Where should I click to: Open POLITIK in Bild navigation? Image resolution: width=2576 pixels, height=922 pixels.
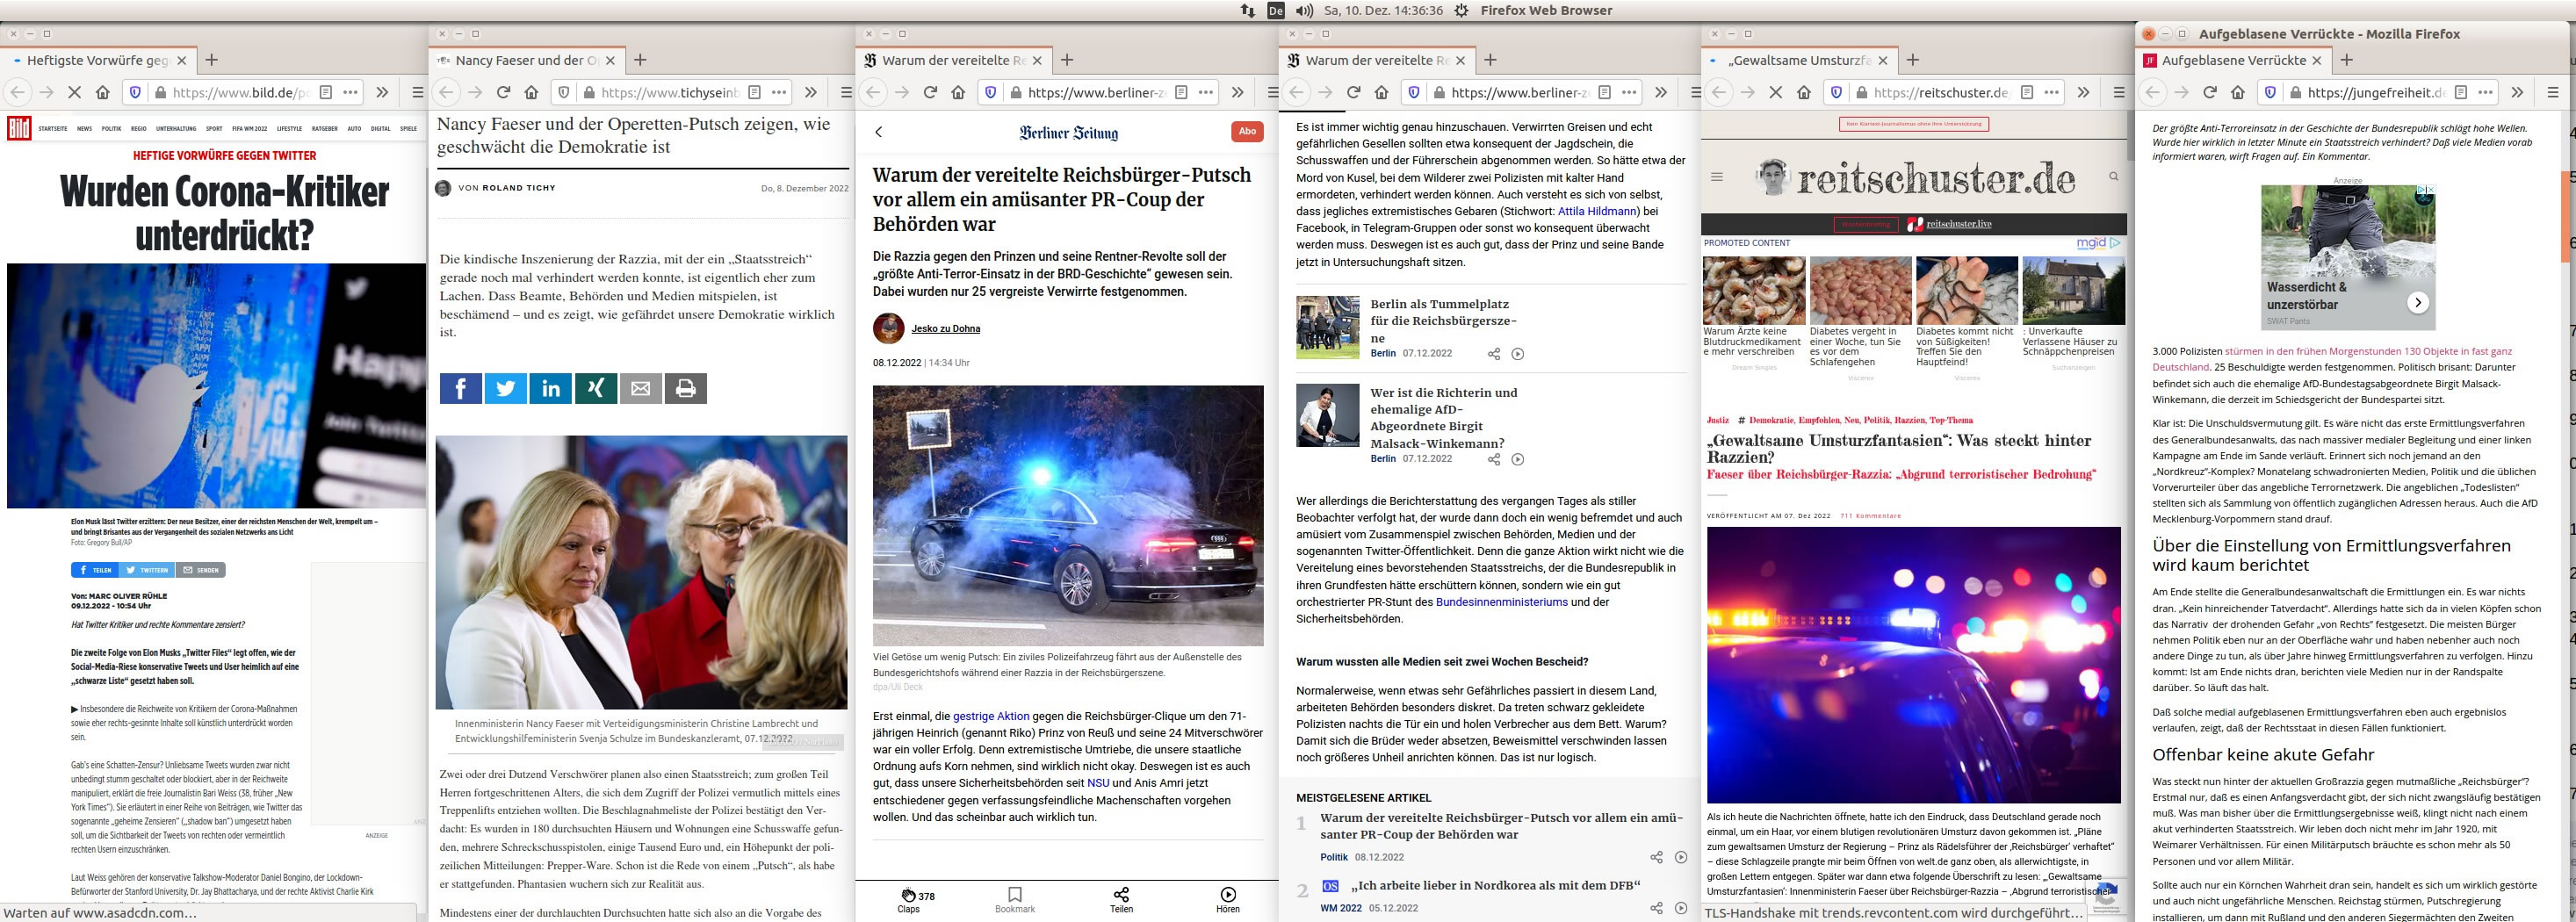tap(111, 129)
